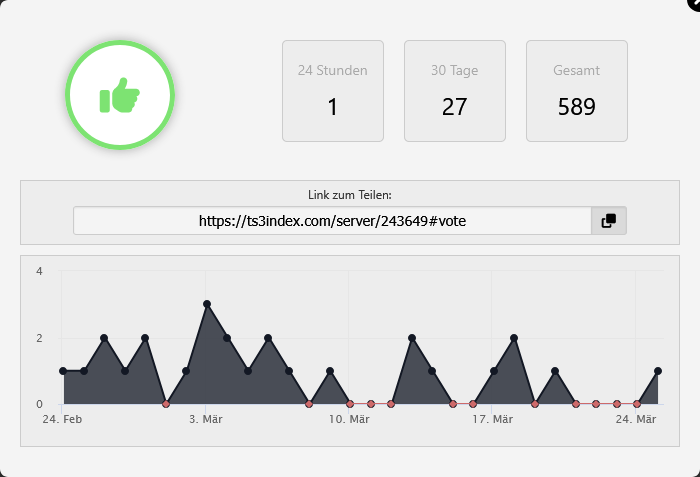Select the Gesamt votes card
Viewport: 700px width, 477px height.
tap(577, 91)
